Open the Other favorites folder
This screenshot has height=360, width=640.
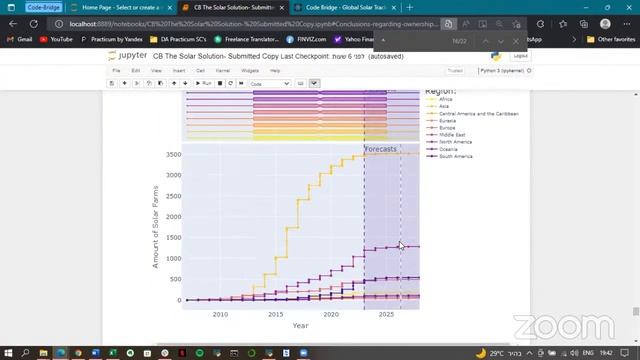[611, 40]
